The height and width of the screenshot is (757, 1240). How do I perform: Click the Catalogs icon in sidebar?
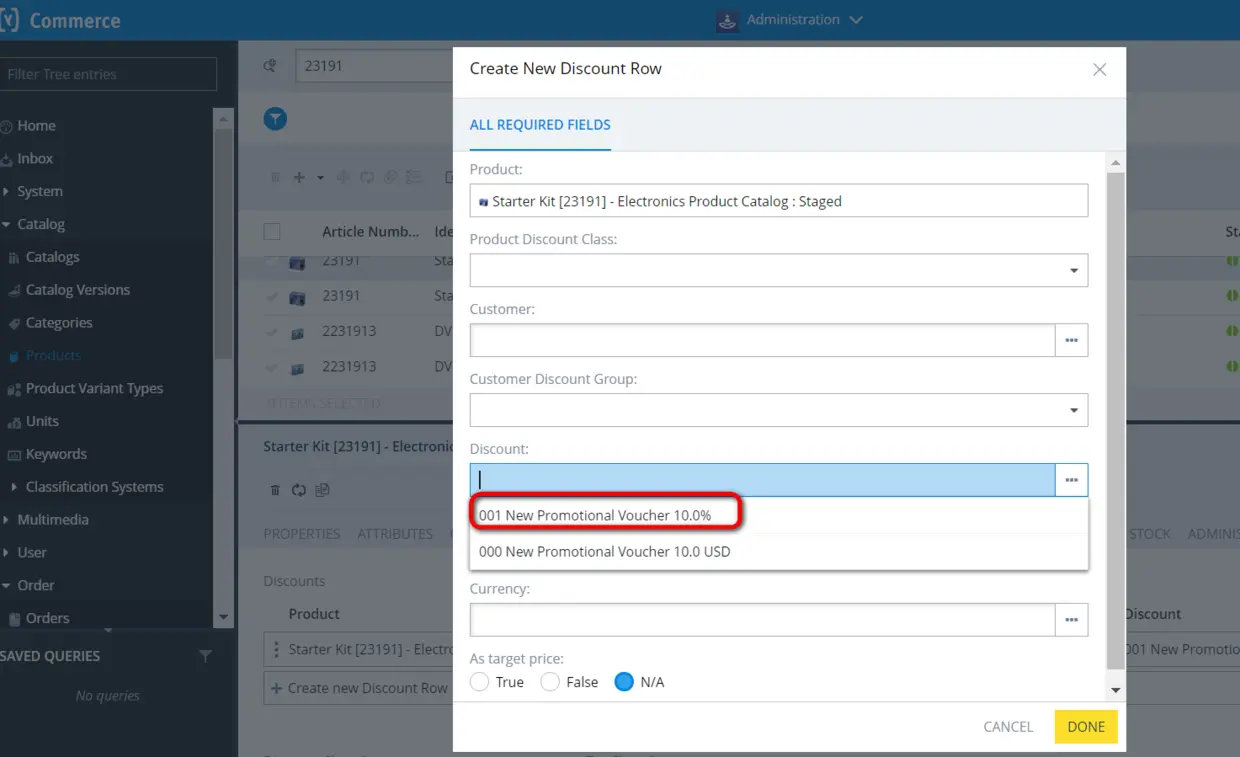pos(14,257)
